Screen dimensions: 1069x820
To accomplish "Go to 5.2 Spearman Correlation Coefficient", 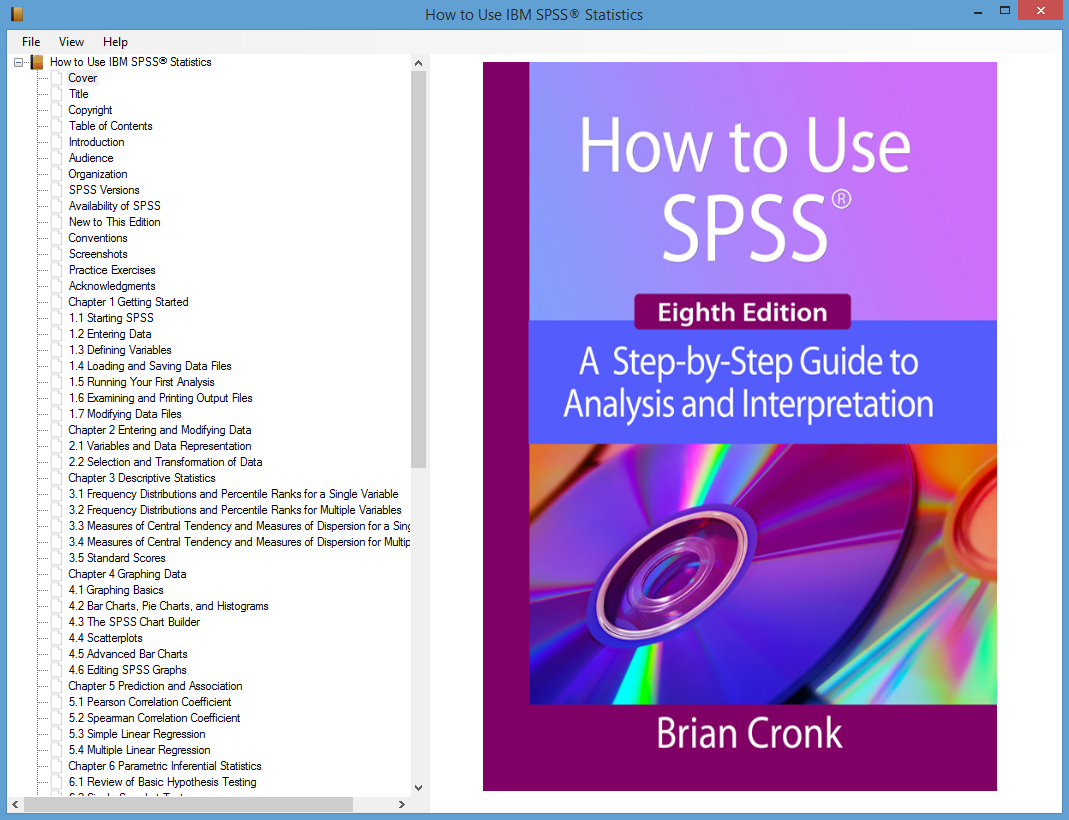I will (x=154, y=718).
